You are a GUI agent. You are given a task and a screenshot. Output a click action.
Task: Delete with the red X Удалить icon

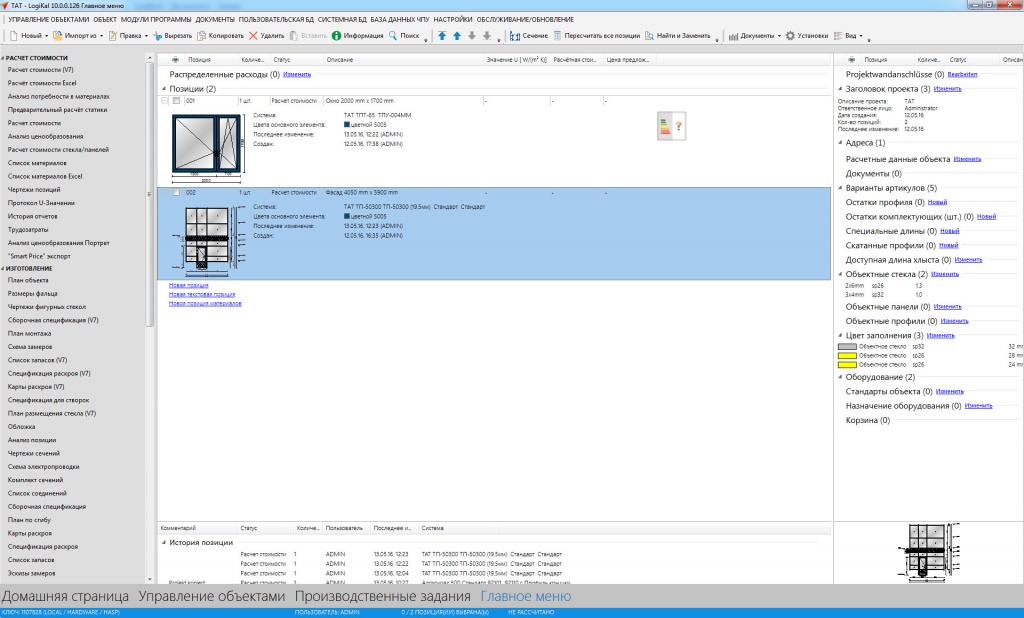pyautogui.click(x=253, y=36)
